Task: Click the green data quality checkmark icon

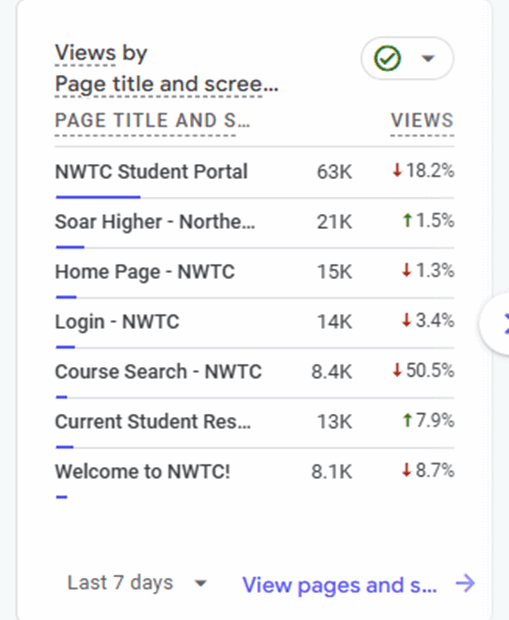Action: point(387,58)
